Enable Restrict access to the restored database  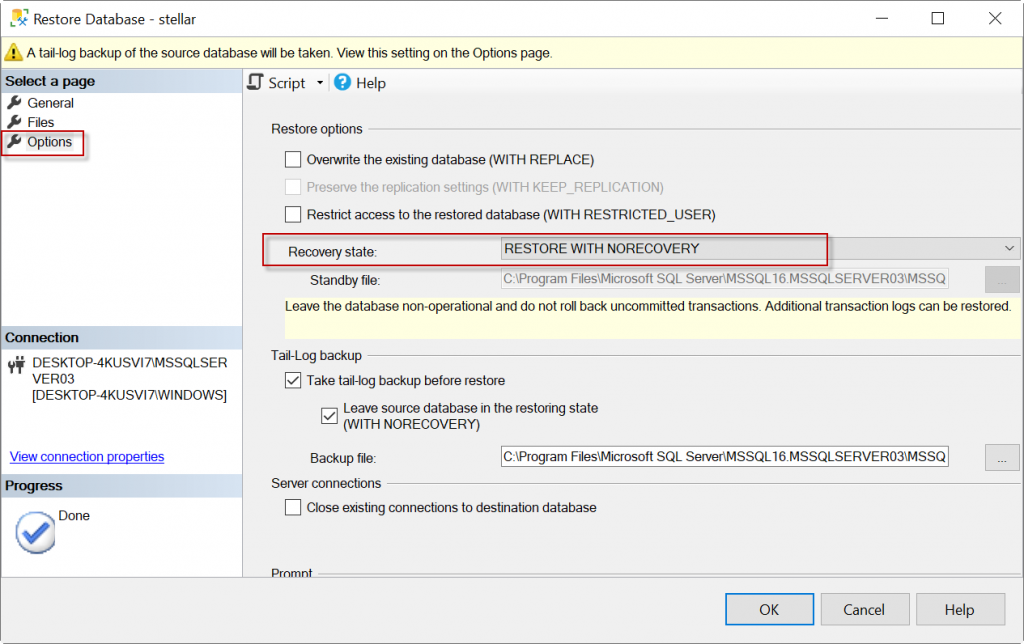coord(293,214)
